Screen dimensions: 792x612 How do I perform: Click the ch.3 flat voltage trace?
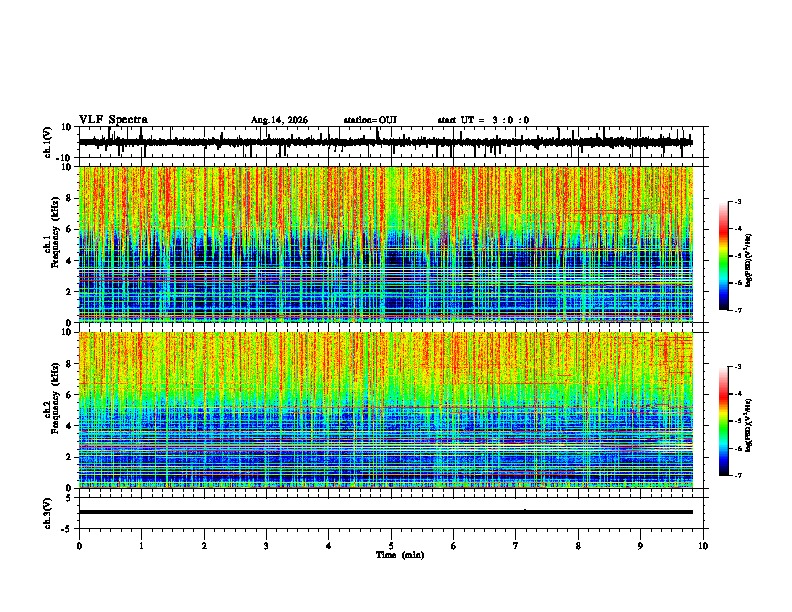pos(386,512)
